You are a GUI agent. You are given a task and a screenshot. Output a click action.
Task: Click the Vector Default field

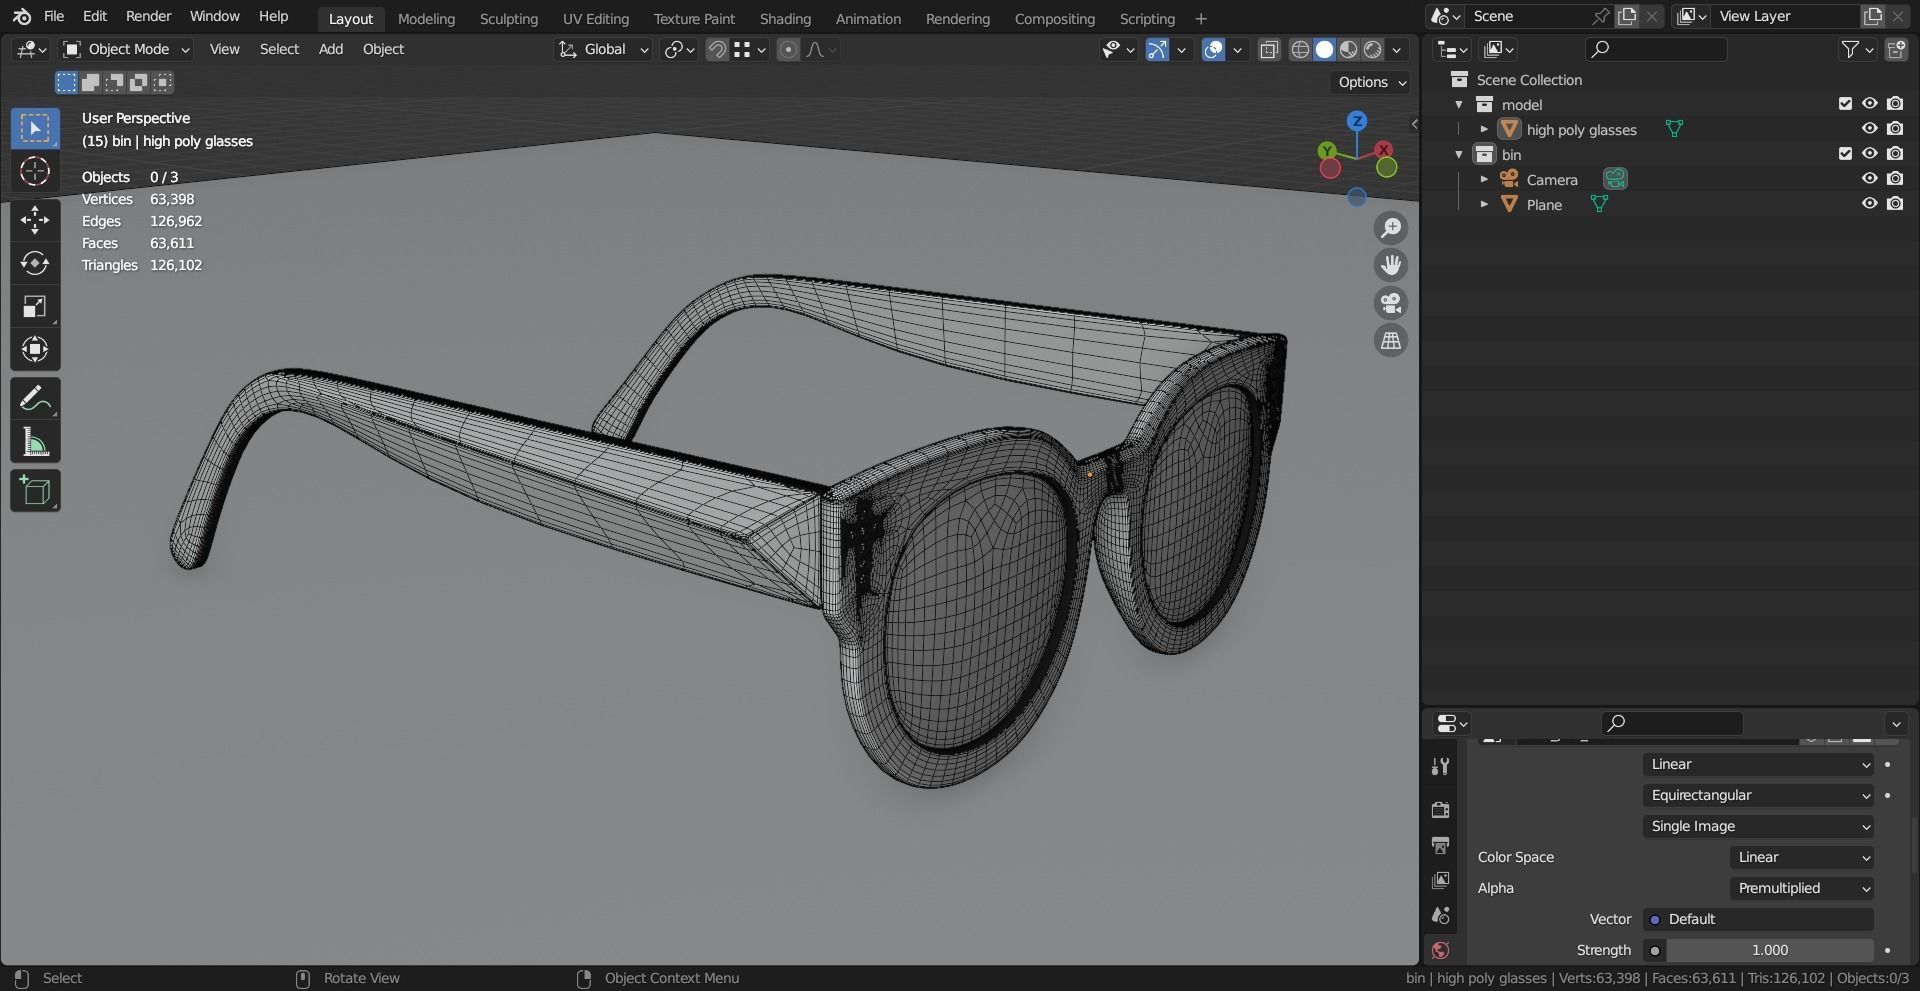click(1759, 919)
